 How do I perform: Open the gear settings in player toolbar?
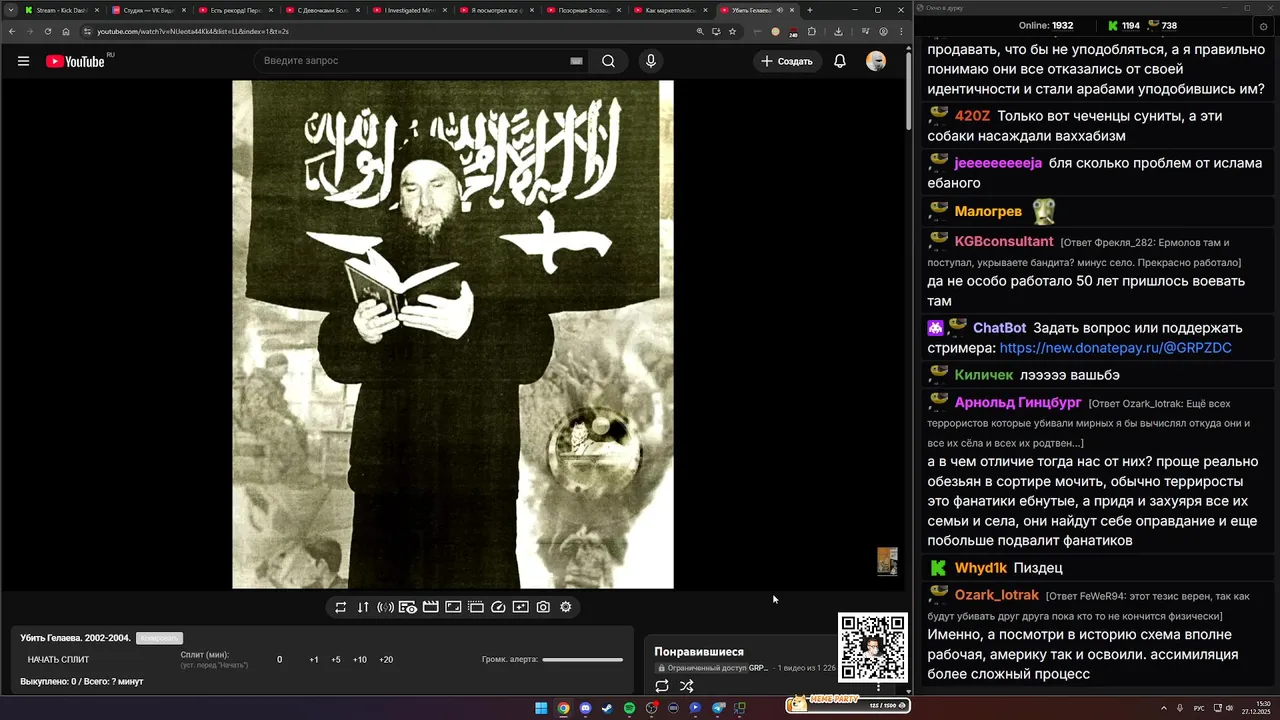coord(566,607)
